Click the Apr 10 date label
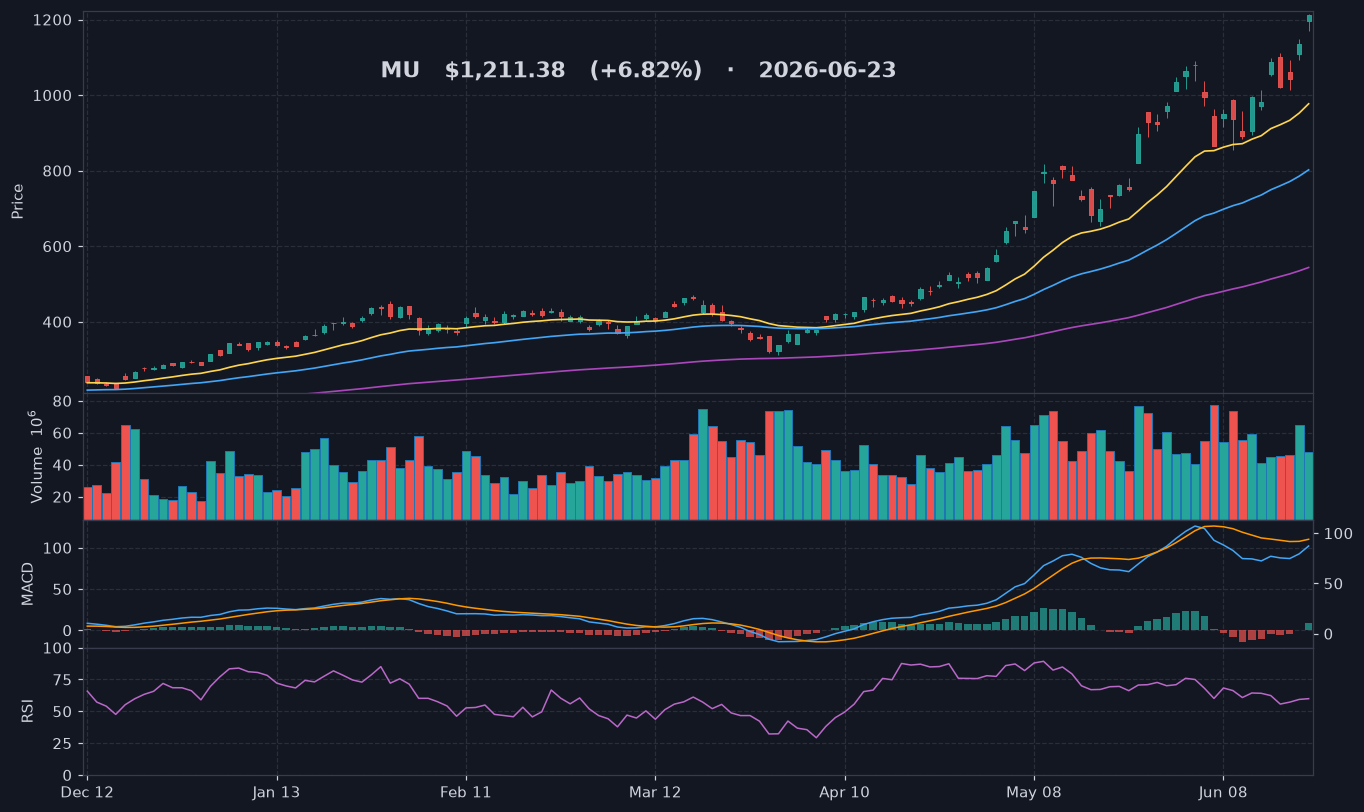 coord(845,793)
